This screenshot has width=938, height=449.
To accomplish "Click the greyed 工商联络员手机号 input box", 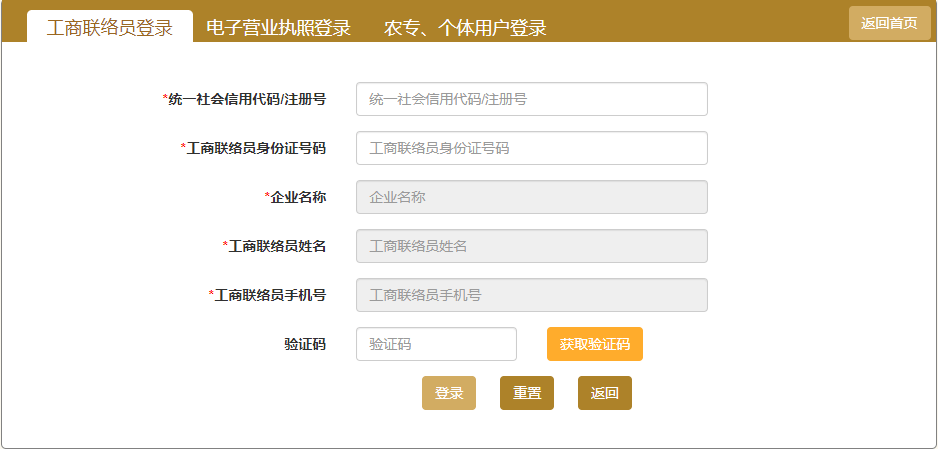I will tap(531, 295).
